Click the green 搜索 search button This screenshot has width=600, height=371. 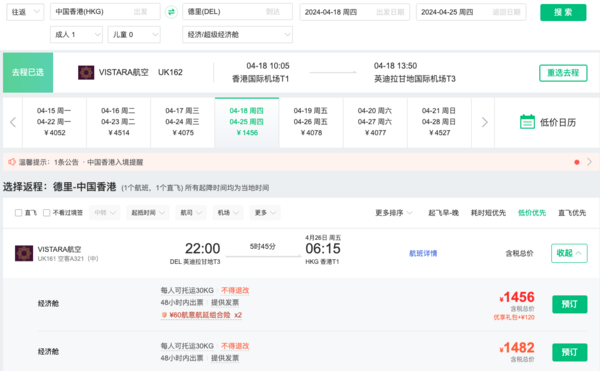pyautogui.click(x=563, y=12)
